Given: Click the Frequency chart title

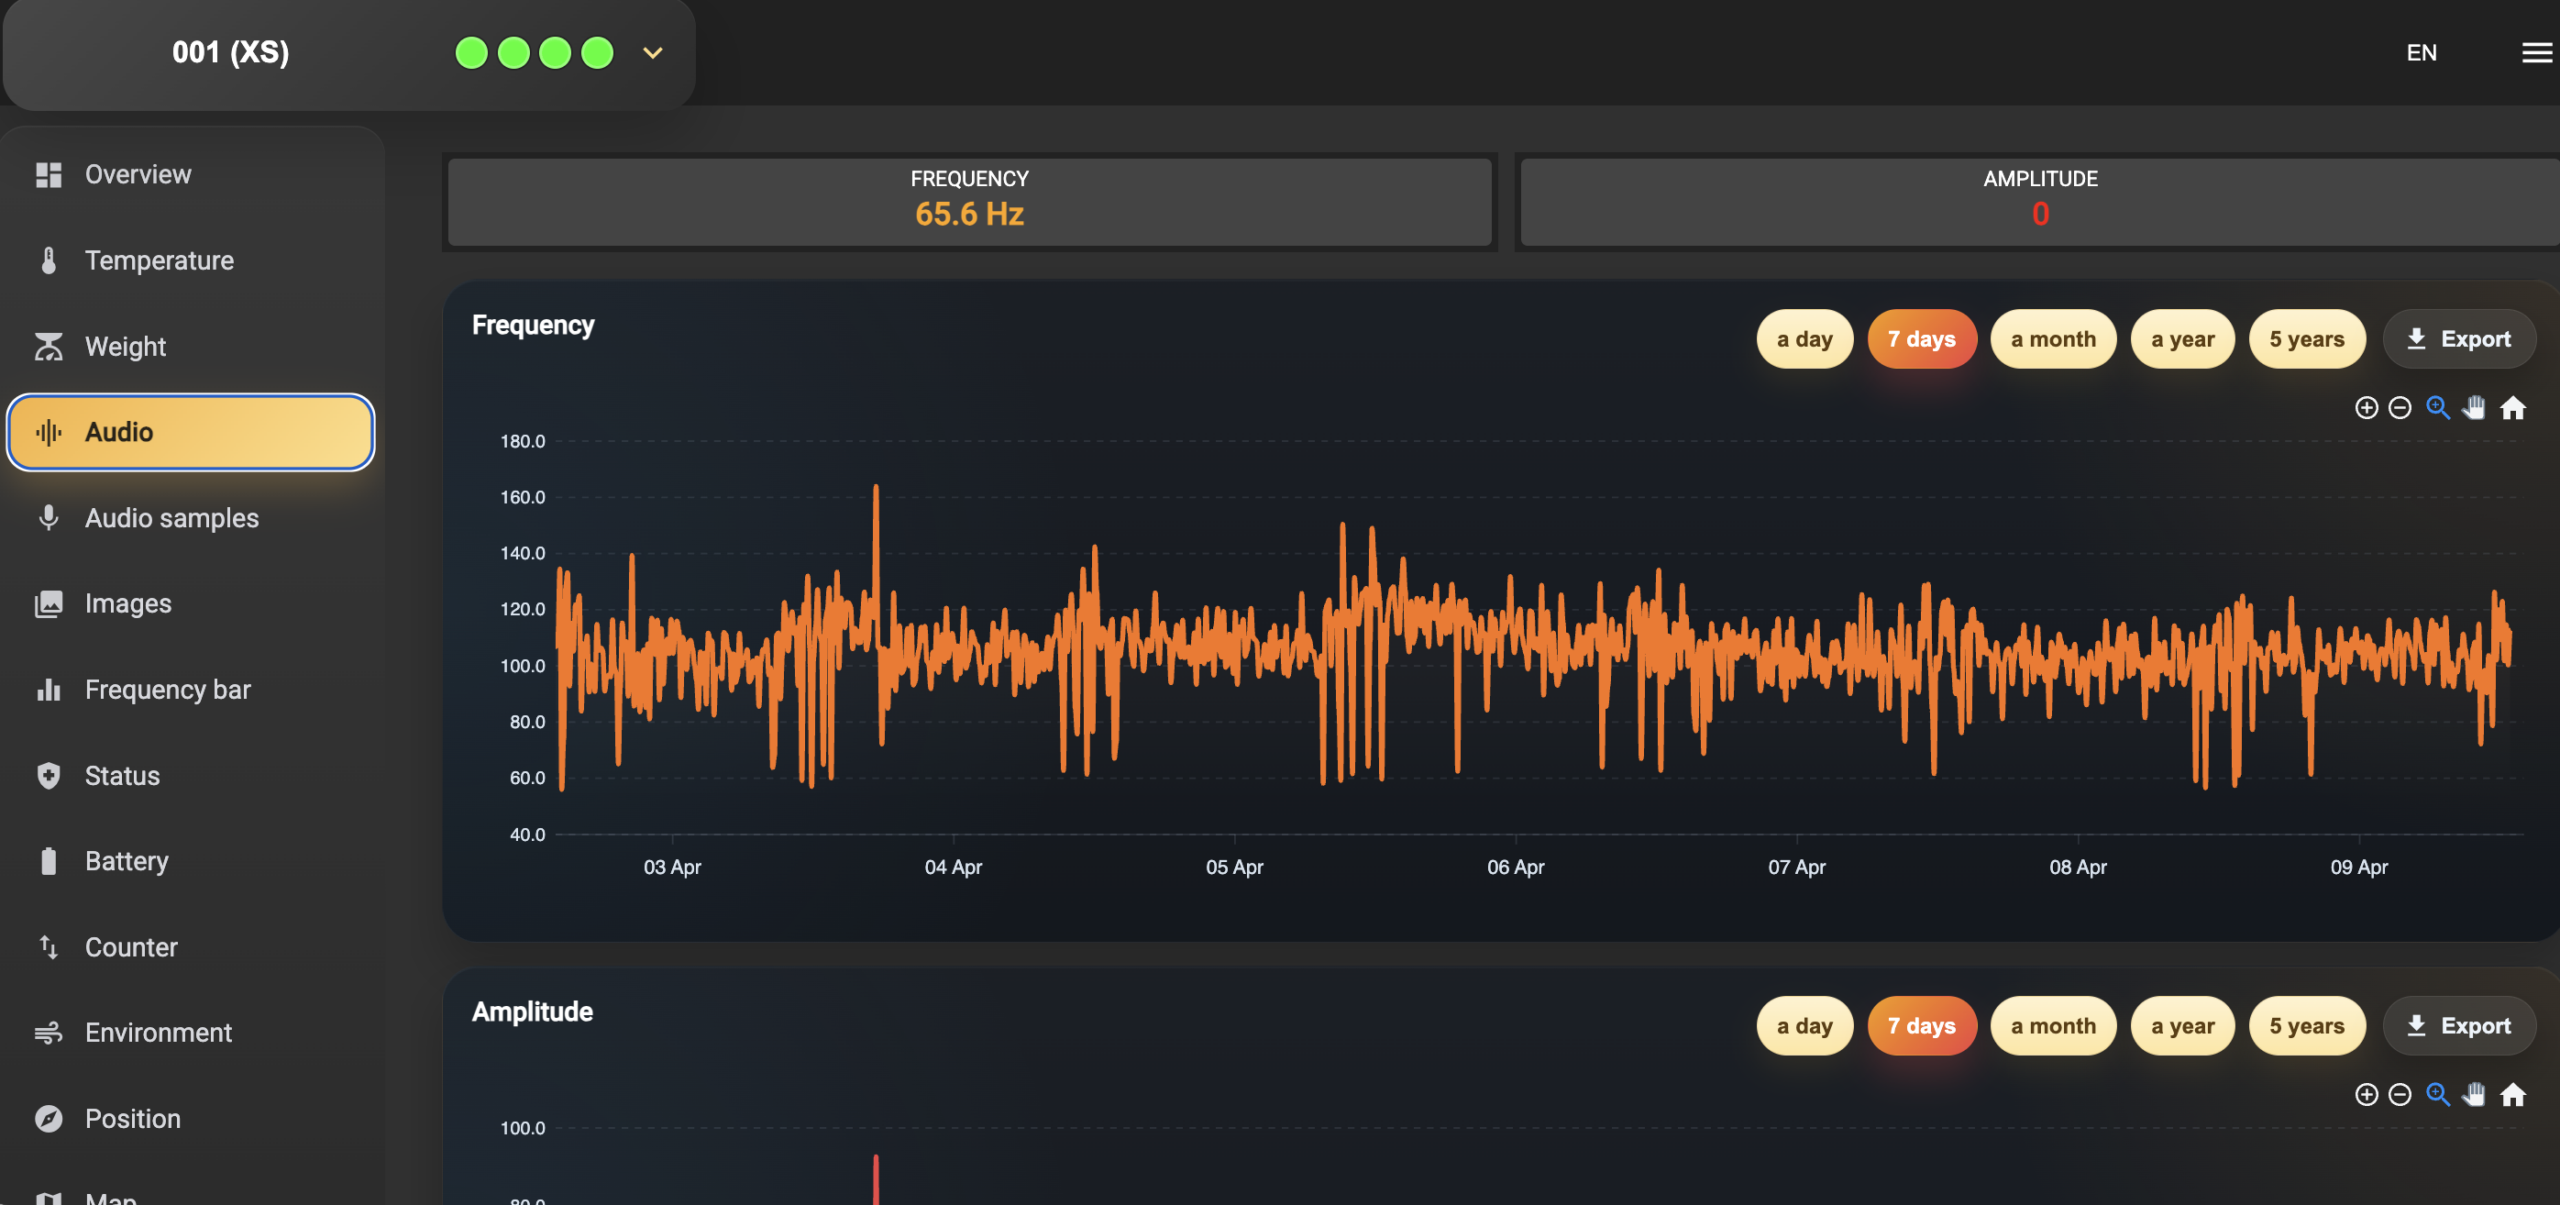Looking at the screenshot, I should click(x=533, y=326).
